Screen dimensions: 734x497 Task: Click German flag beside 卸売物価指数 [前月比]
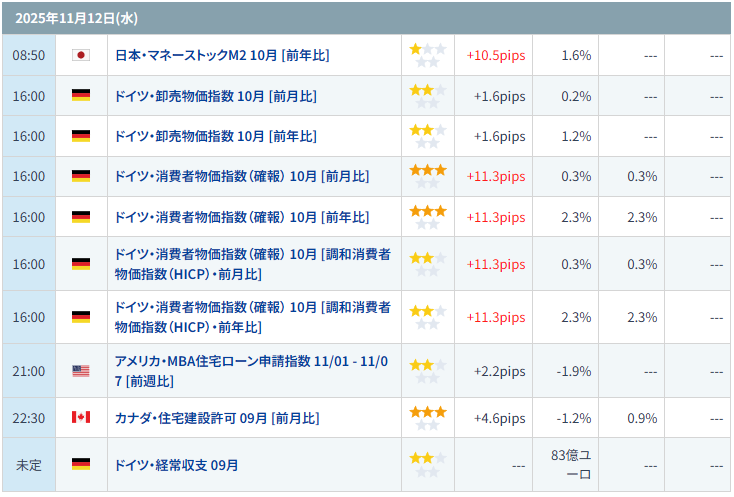(x=81, y=96)
